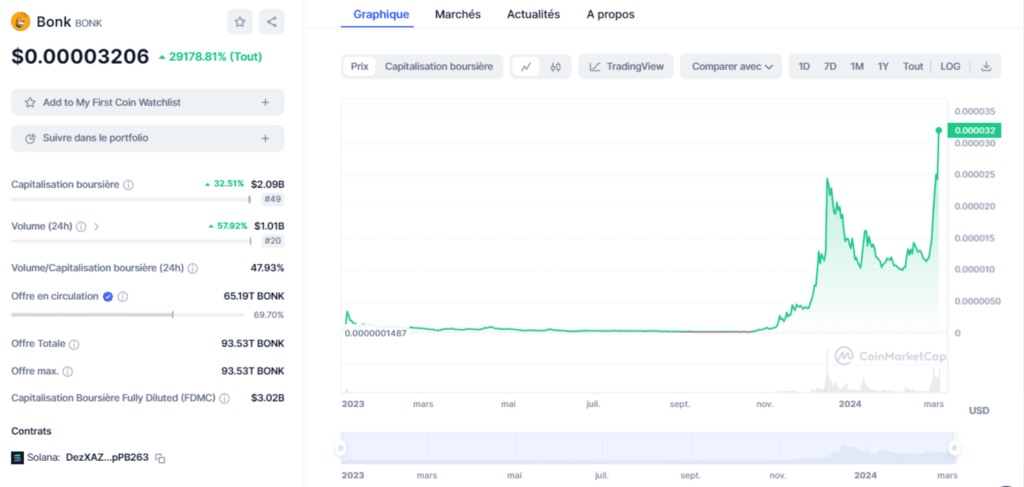The image size is (1024, 487).
Task: Select Tout time range
Action: pyautogui.click(x=913, y=67)
